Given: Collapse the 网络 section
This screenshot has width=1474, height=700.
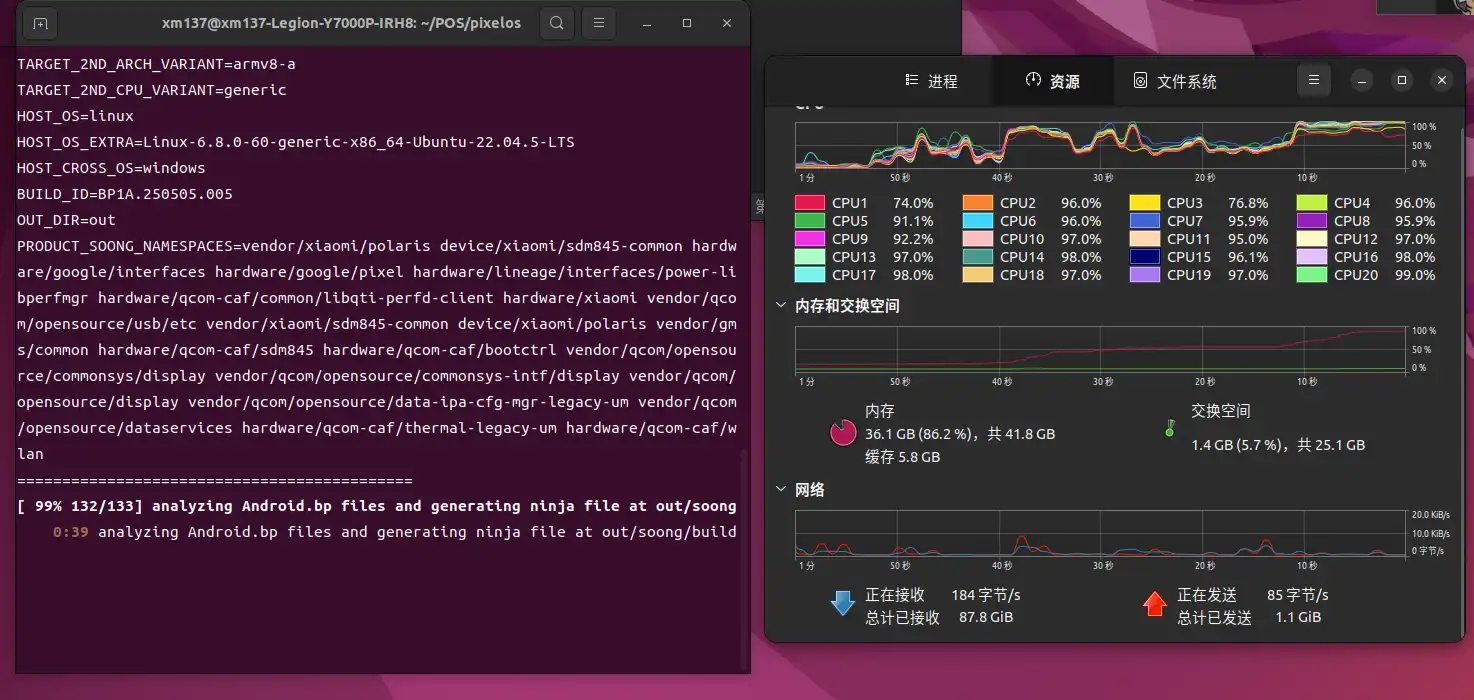Looking at the screenshot, I should coord(782,490).
